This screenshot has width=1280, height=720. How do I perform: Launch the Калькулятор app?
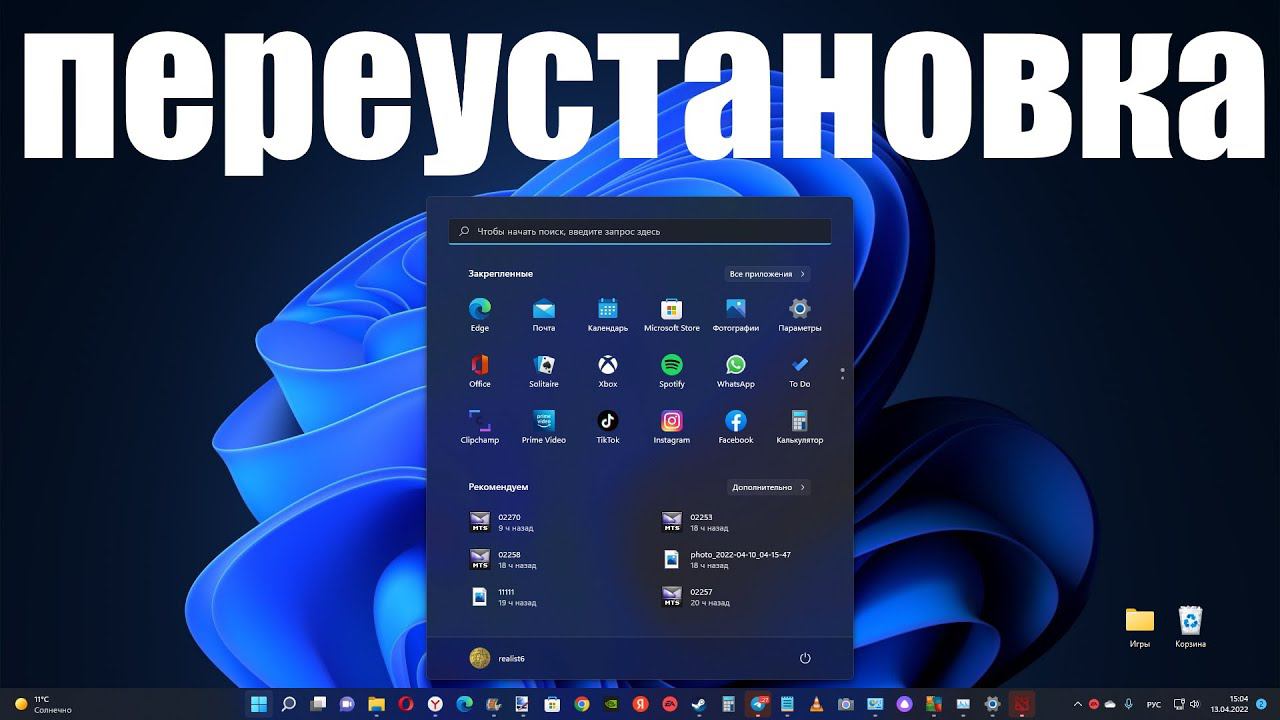(x=800, y=426)
